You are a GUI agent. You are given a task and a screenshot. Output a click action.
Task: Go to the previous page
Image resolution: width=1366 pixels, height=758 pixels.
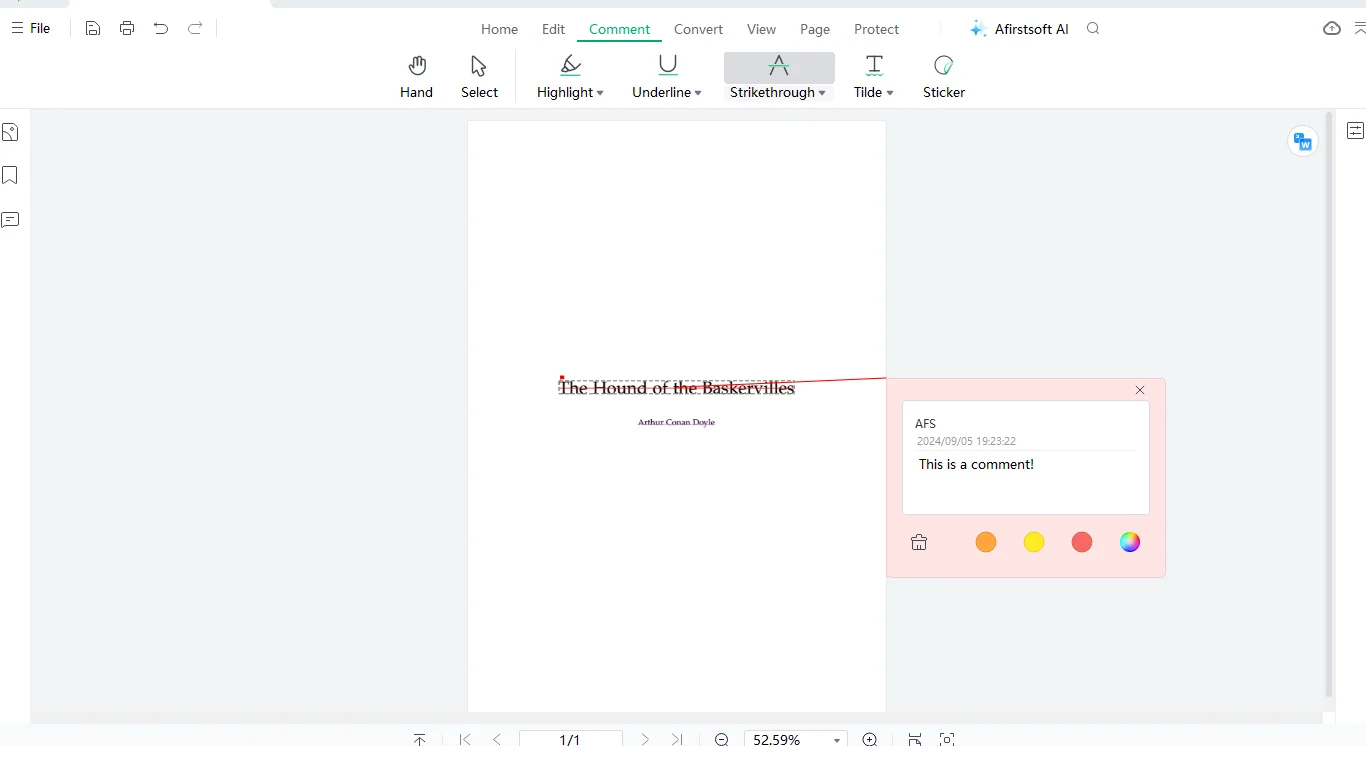497,740
